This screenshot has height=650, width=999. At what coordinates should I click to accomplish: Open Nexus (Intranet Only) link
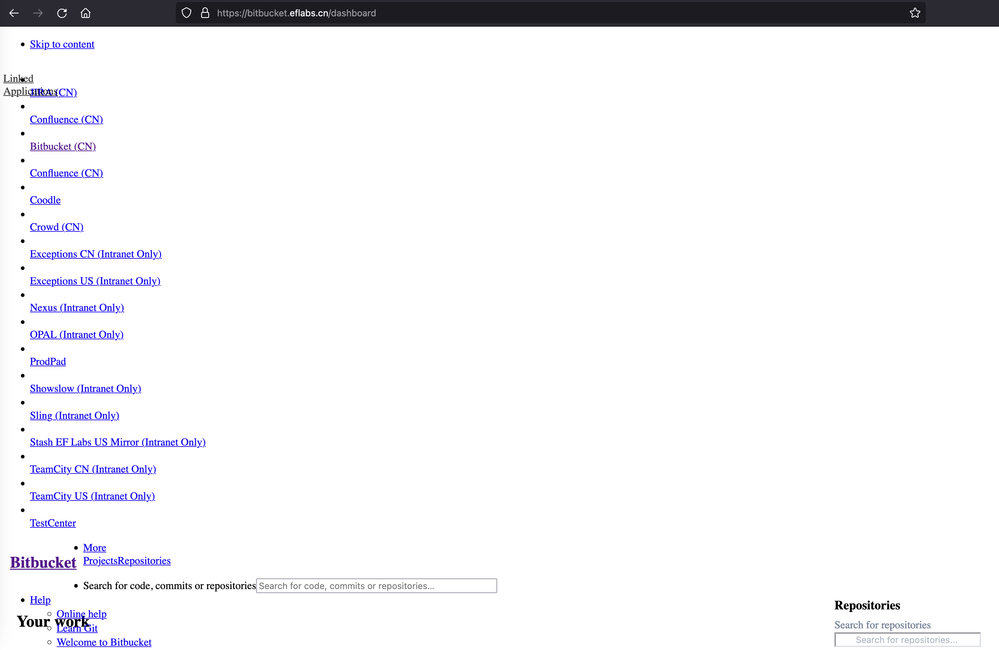click(77, 307)
